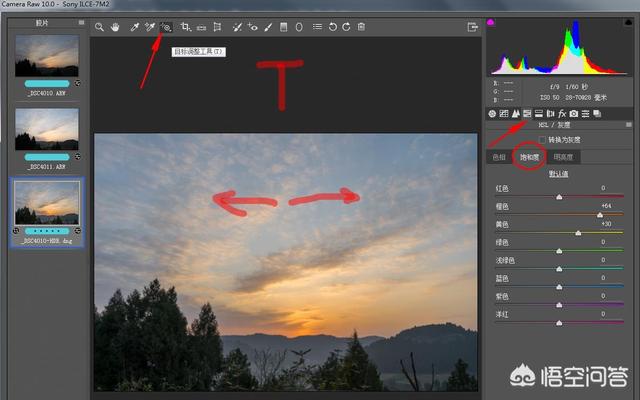
Task: Open the Camera Calibration panel icon
Action: tap(574, 114)
